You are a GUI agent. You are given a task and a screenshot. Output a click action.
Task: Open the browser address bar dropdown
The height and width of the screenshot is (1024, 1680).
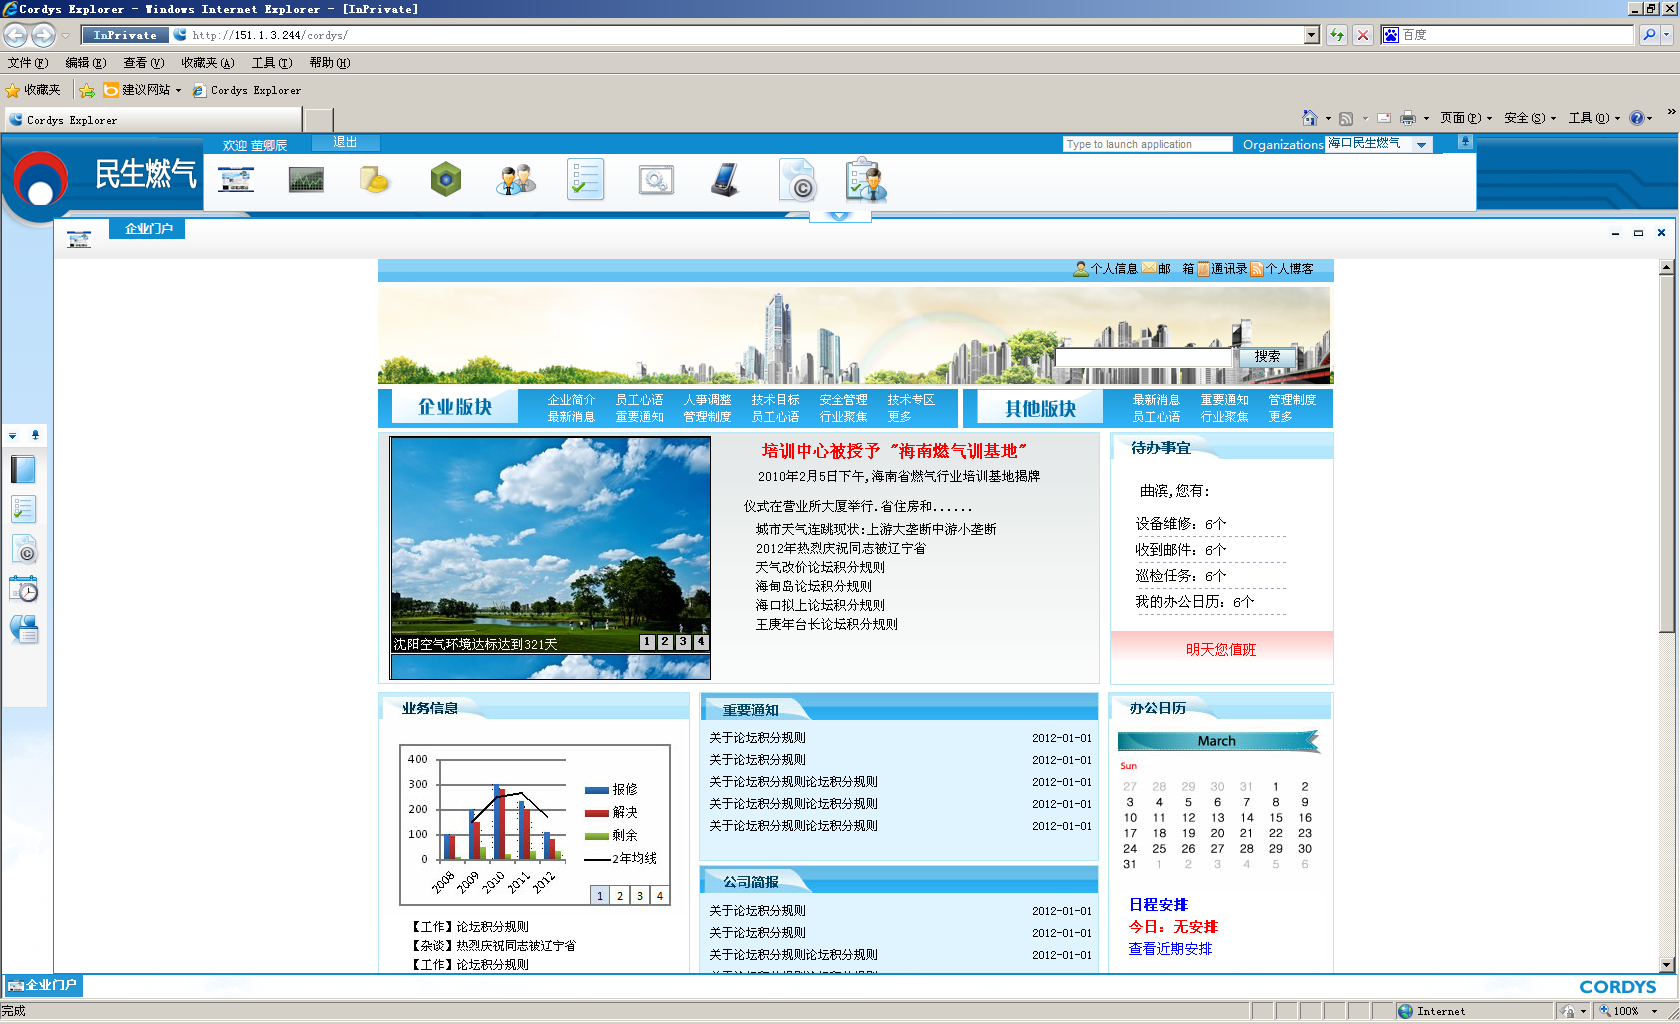1311,35
